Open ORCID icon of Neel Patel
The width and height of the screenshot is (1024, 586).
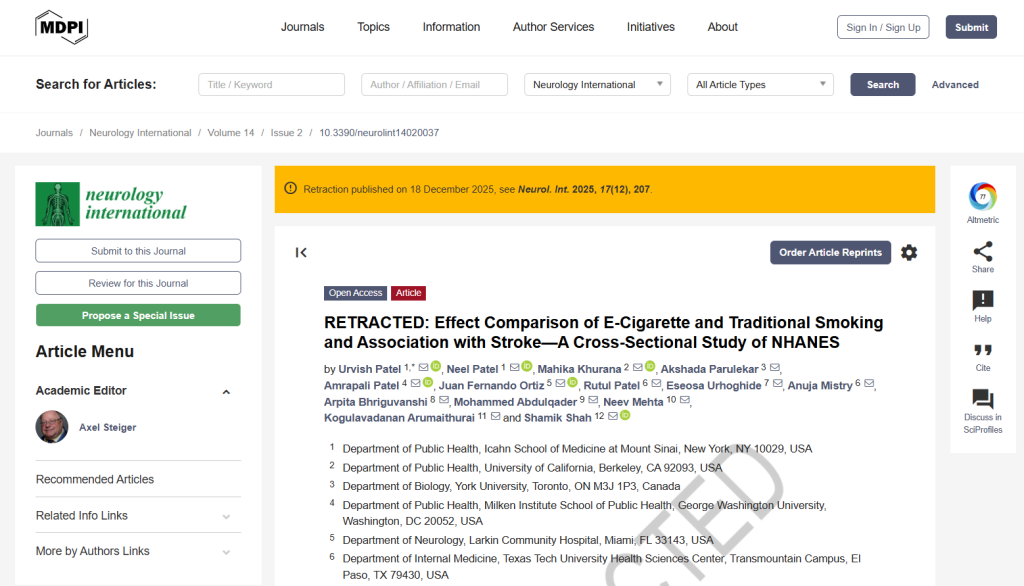pyautogui.click(x=527, y=366)
